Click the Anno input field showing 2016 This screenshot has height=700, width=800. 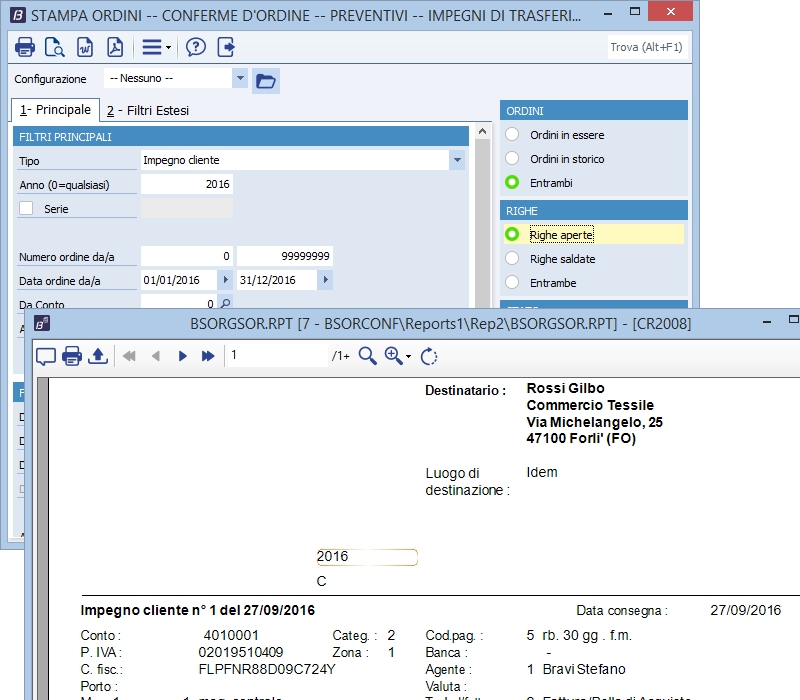tap(187, 184)
